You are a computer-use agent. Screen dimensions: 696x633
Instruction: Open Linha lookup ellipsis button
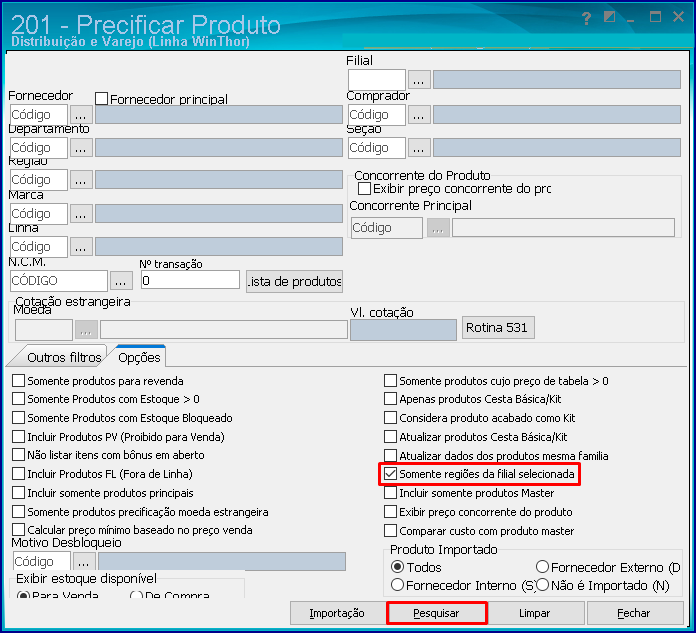(80, 246)
